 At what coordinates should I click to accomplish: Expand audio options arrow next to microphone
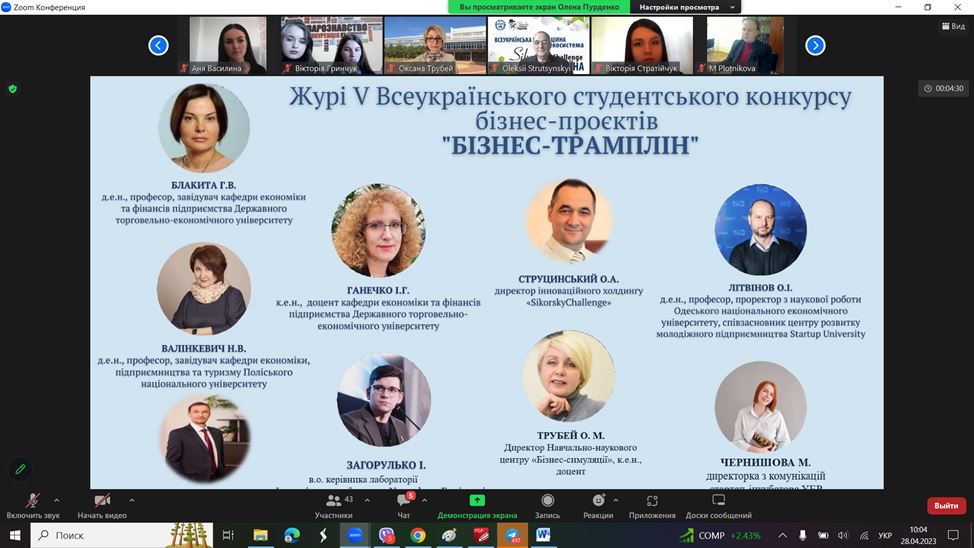coord(56,500)
